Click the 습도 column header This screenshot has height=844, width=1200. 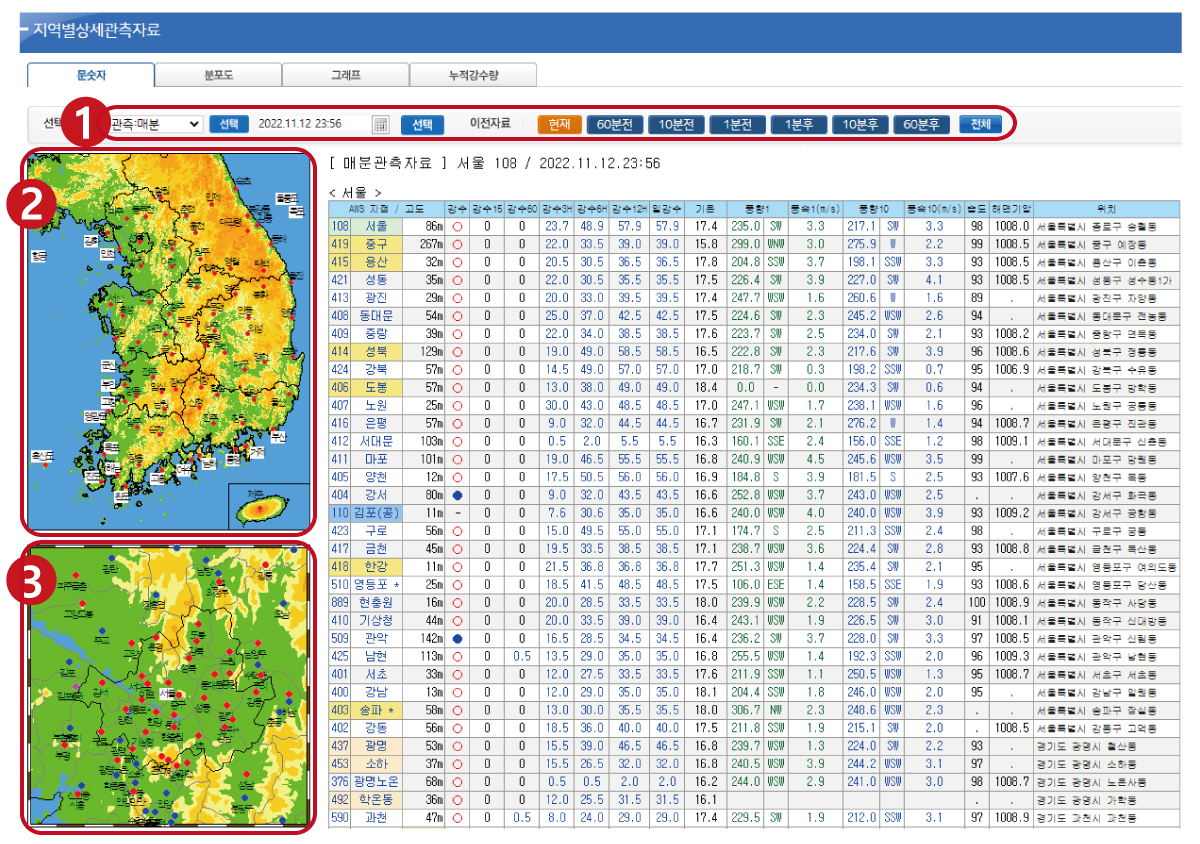coord(976,209)
